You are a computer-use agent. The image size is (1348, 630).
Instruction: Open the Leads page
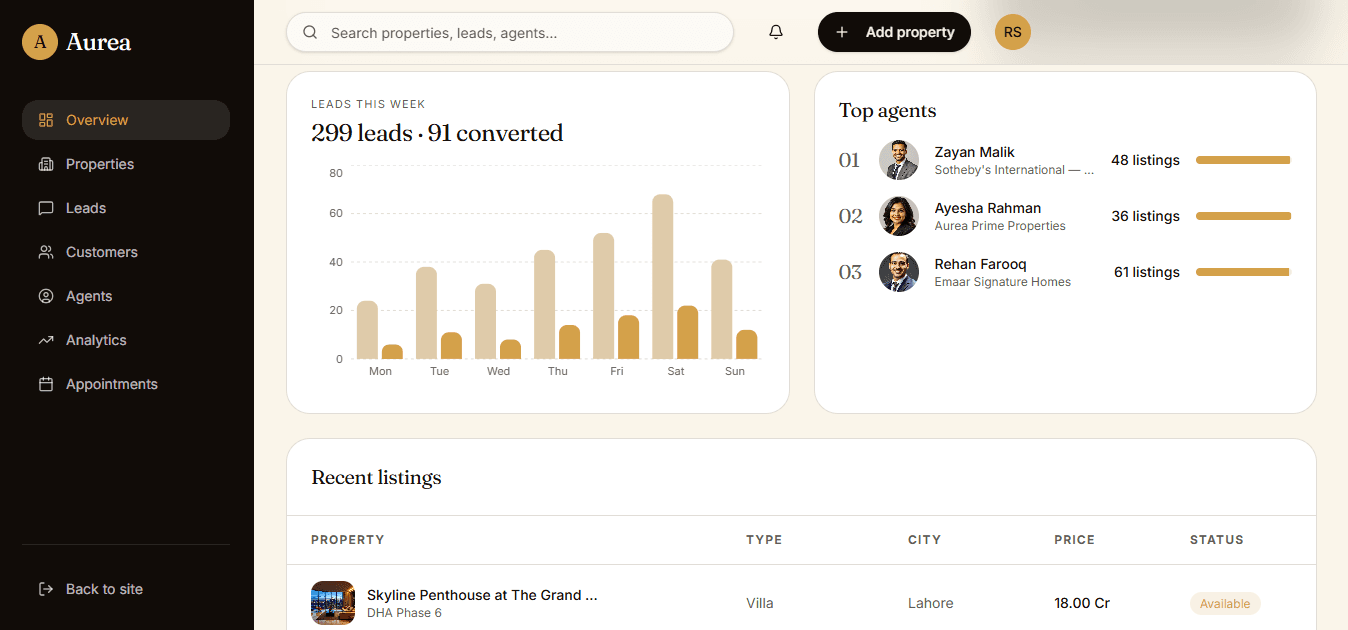point(126,208)
